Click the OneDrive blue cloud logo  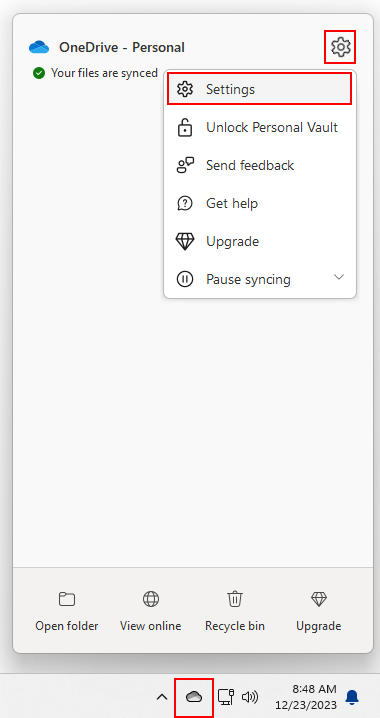click(39, 47)
